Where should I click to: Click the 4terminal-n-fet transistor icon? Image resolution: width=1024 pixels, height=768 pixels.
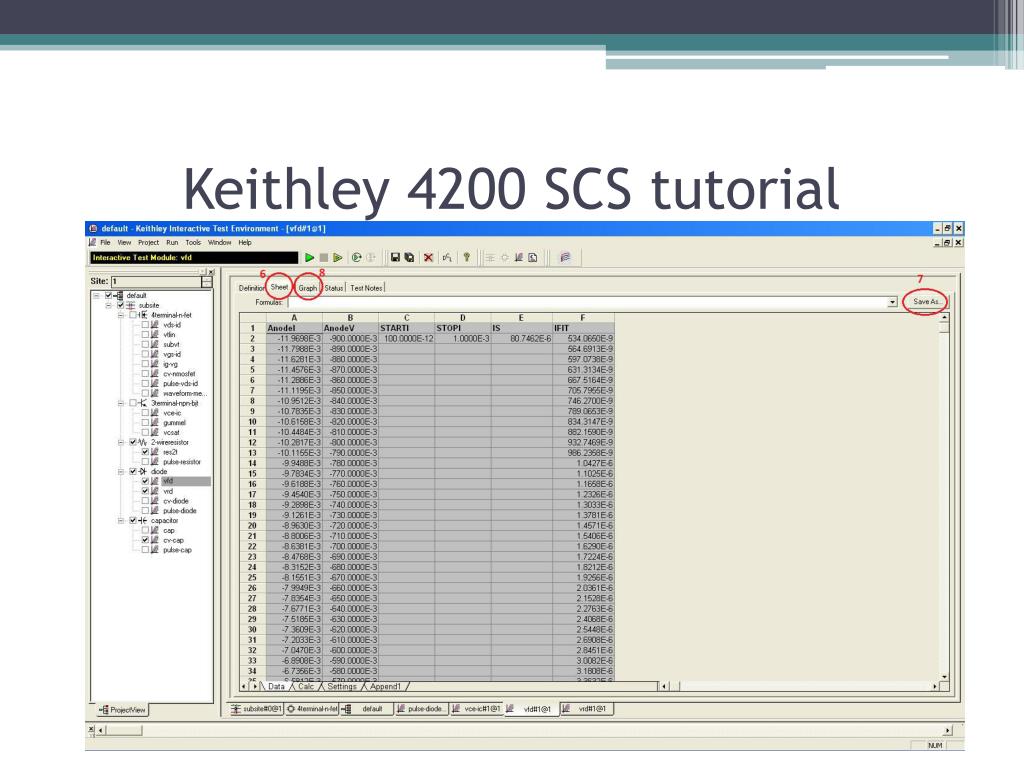142,315
